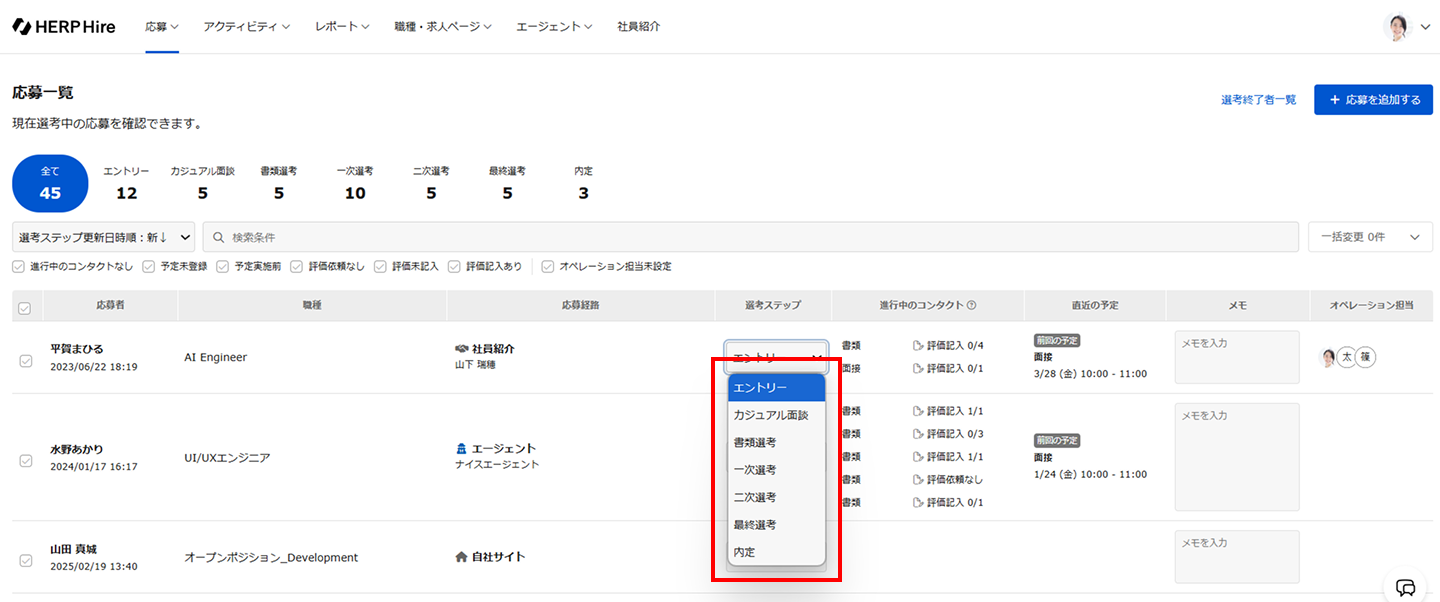Viewport: 1440px width, 602px height.
Task: Open applicant 平賀まひる's details
Action: [x=77, y=349]
